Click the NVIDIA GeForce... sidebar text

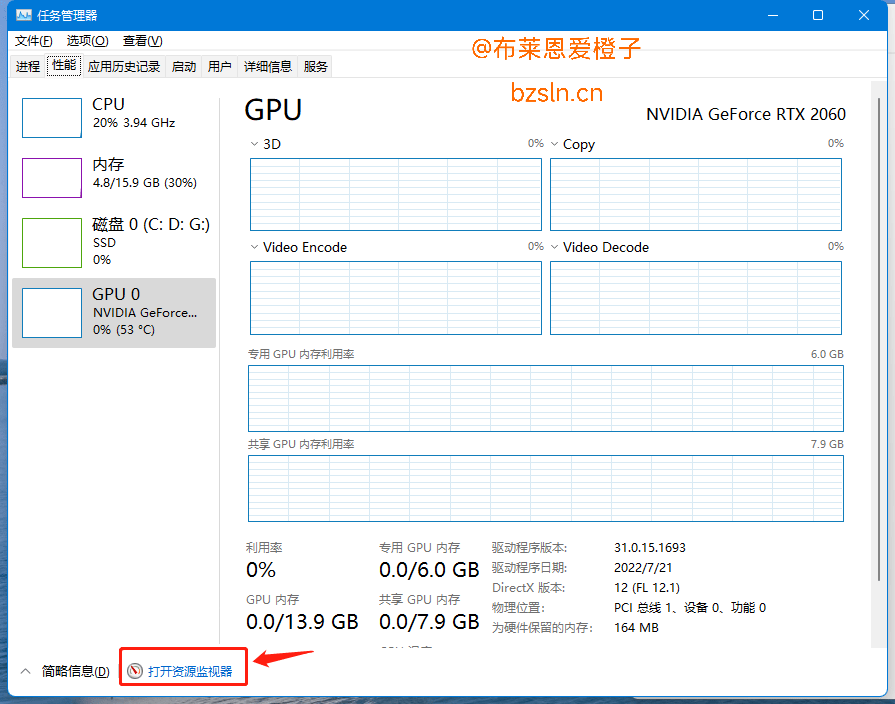pyautogui.click(x=145, y=313)
